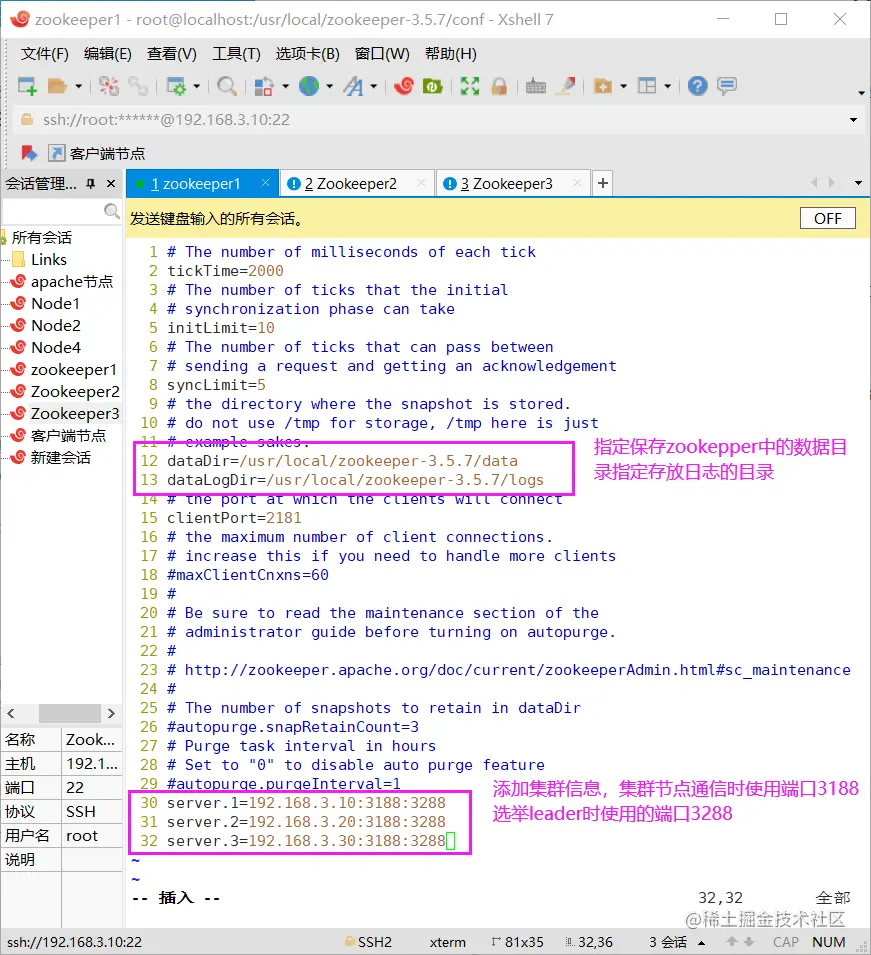The height and width of the screenshot is (955, 871).
Task: Open the tab list dropdown arrow
Action: click(858, 183)
